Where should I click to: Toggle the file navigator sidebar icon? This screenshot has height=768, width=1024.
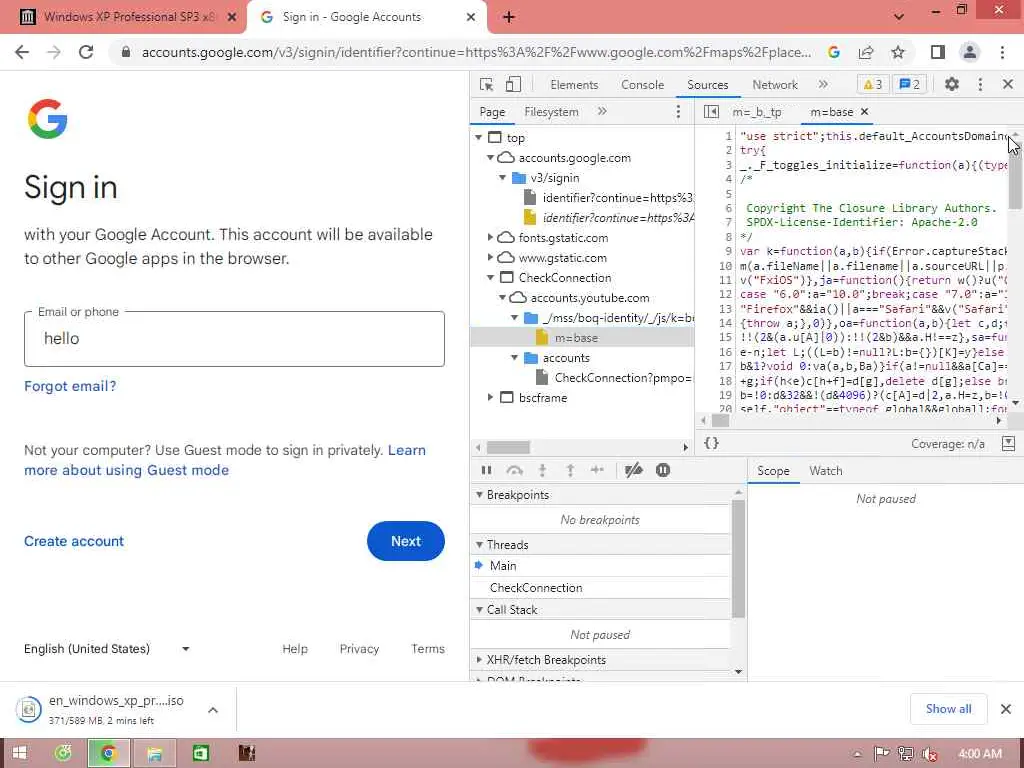[711, 112]
